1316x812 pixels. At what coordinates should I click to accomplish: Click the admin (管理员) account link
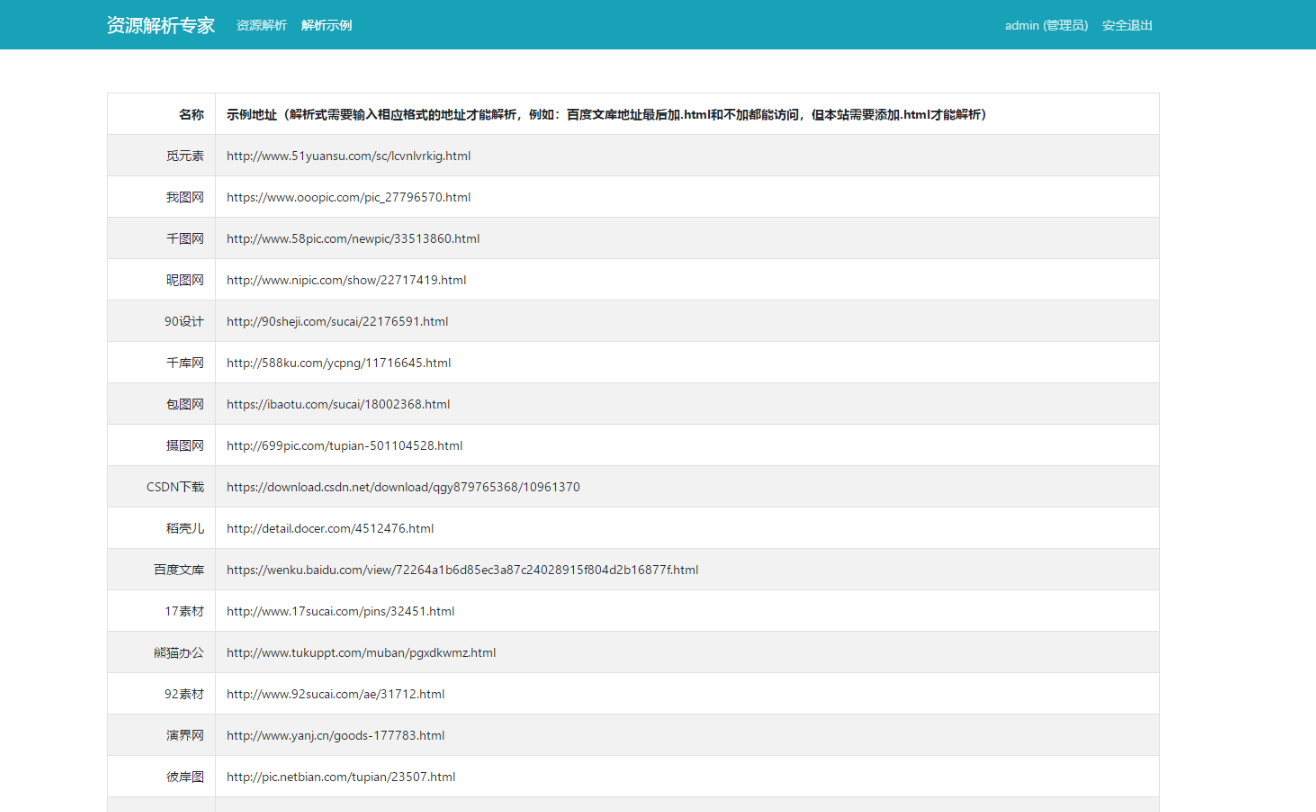click(1046, 25)
